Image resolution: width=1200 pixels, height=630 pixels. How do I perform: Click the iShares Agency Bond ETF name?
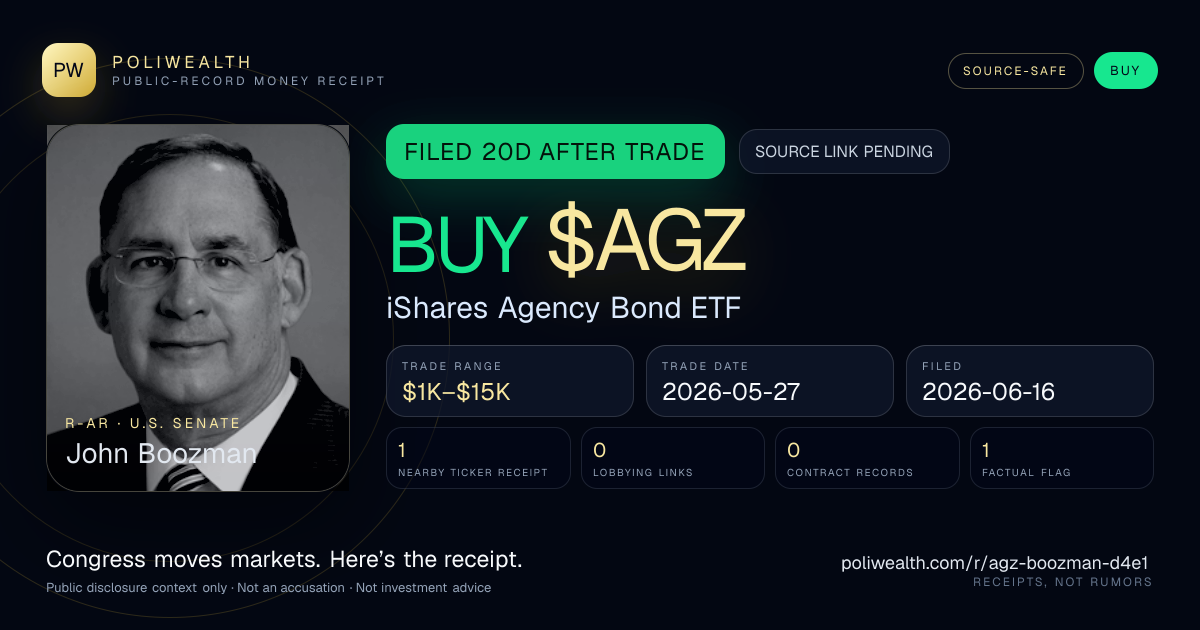(564, 308)
